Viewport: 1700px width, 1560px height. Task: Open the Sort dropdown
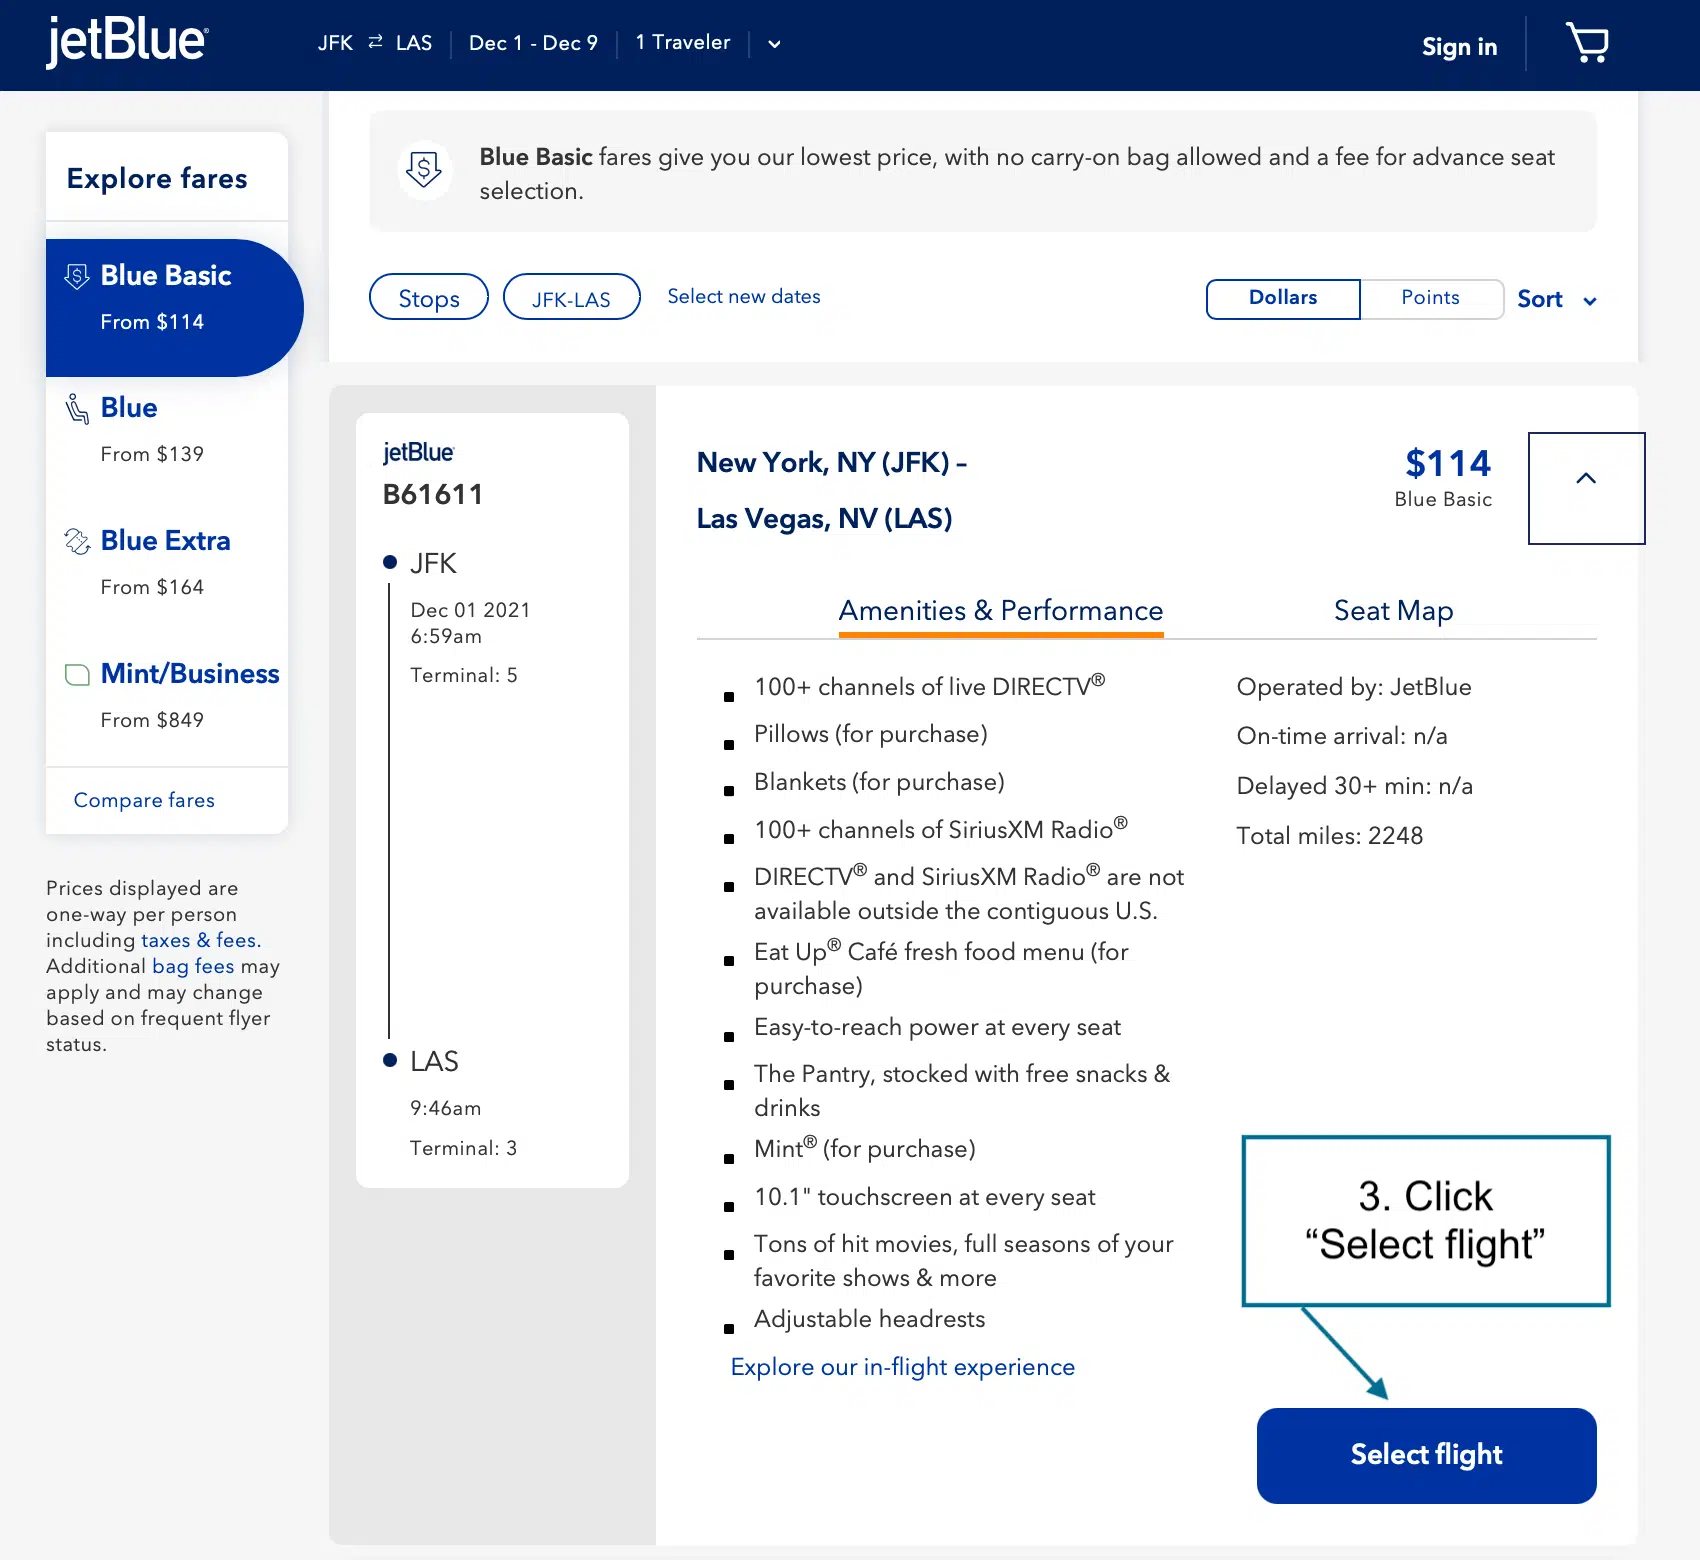(x=1556, y=299)
